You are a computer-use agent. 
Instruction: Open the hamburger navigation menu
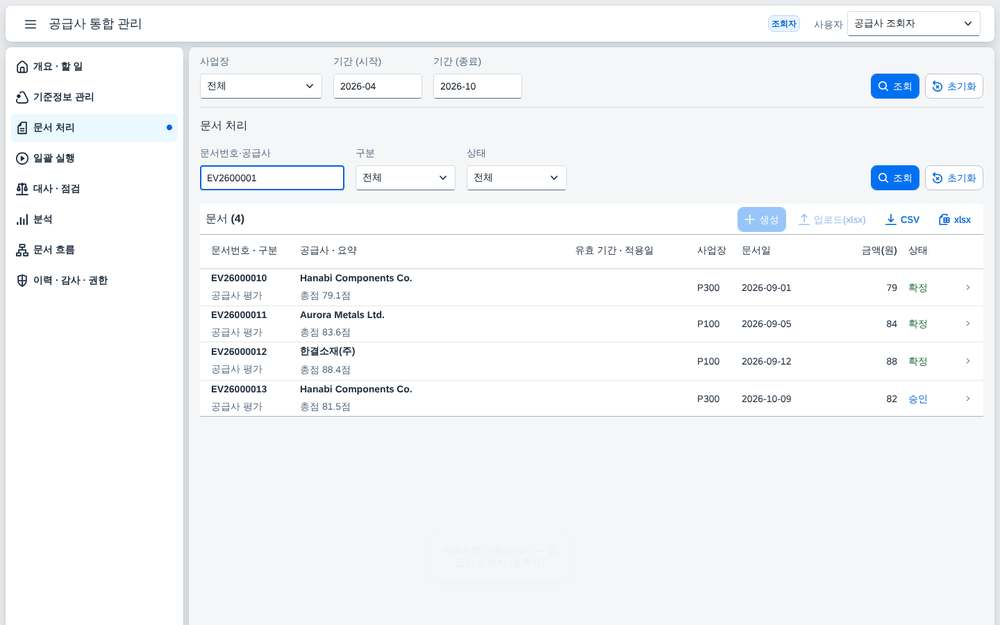[30, 24]
